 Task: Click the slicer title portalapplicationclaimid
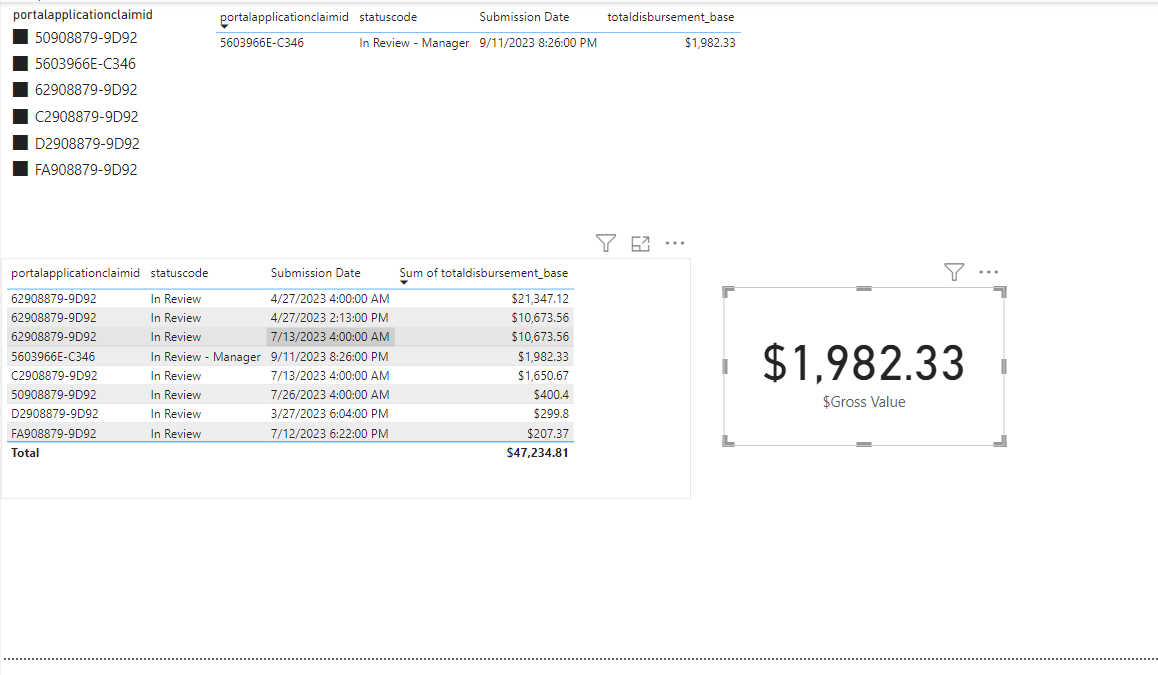coord(83,15)
